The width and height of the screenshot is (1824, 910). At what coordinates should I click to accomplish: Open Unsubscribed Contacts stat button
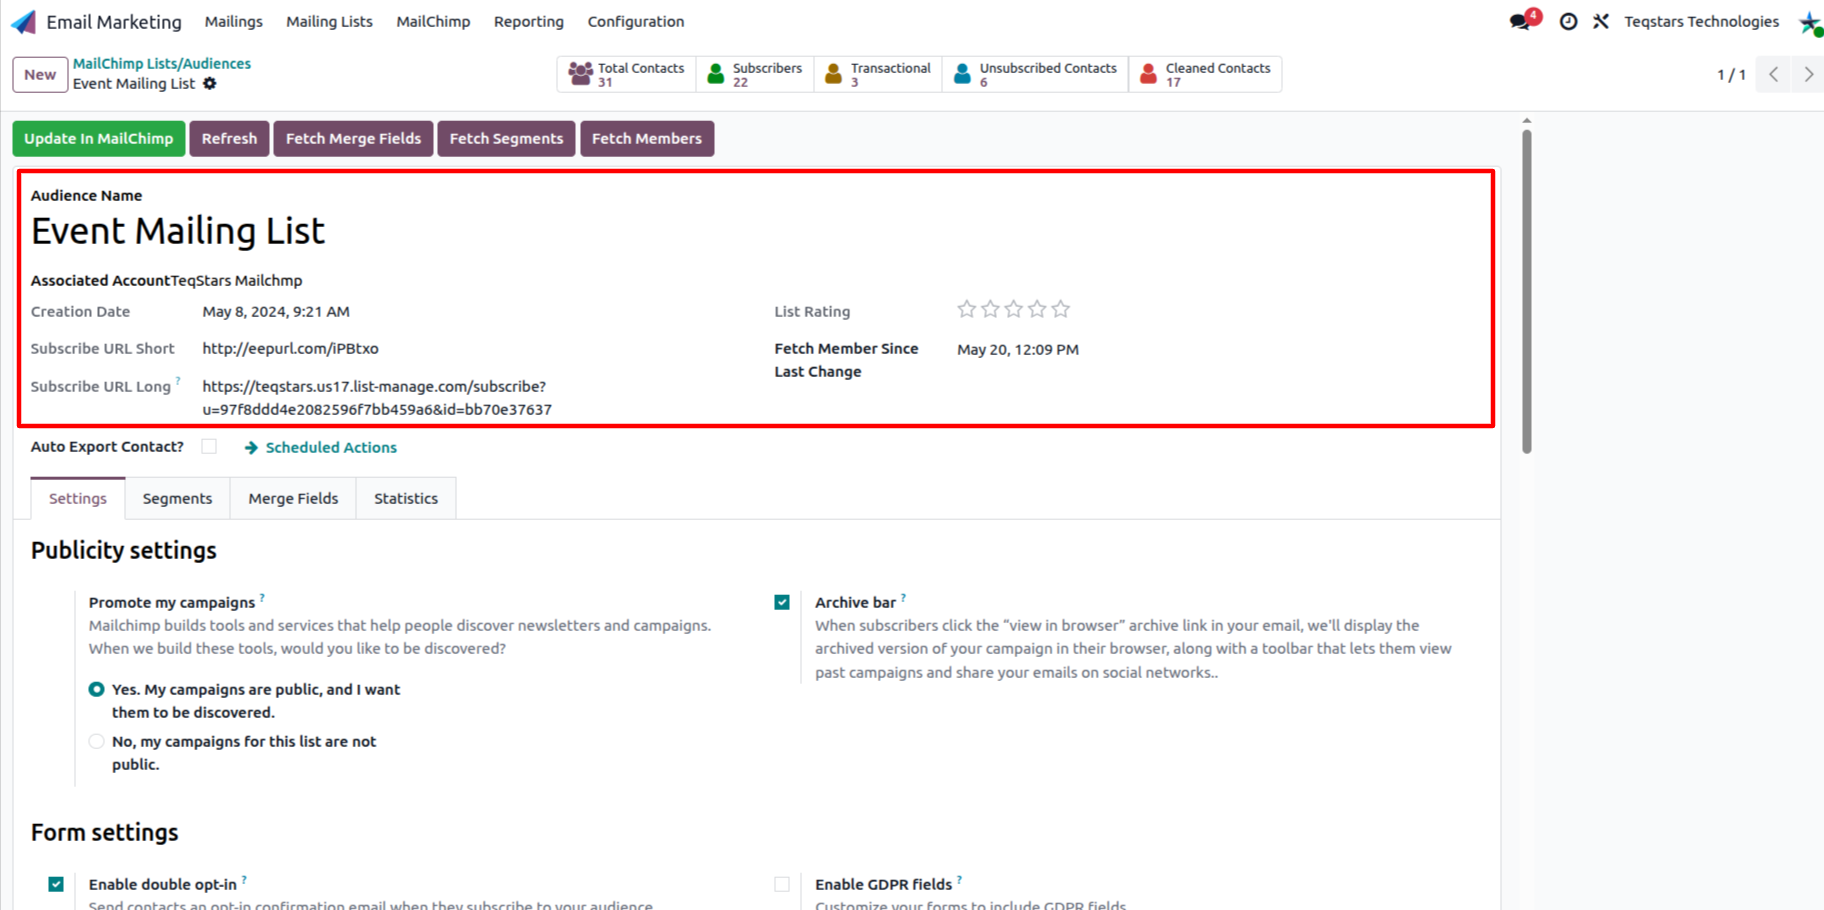pos(1035,74)
